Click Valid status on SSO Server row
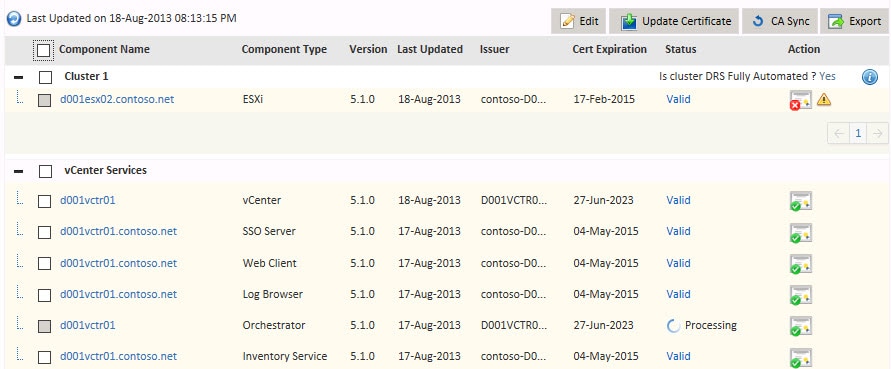Image resolution: width=891 pixels, height=369 pixels. (x=678, y=231)
